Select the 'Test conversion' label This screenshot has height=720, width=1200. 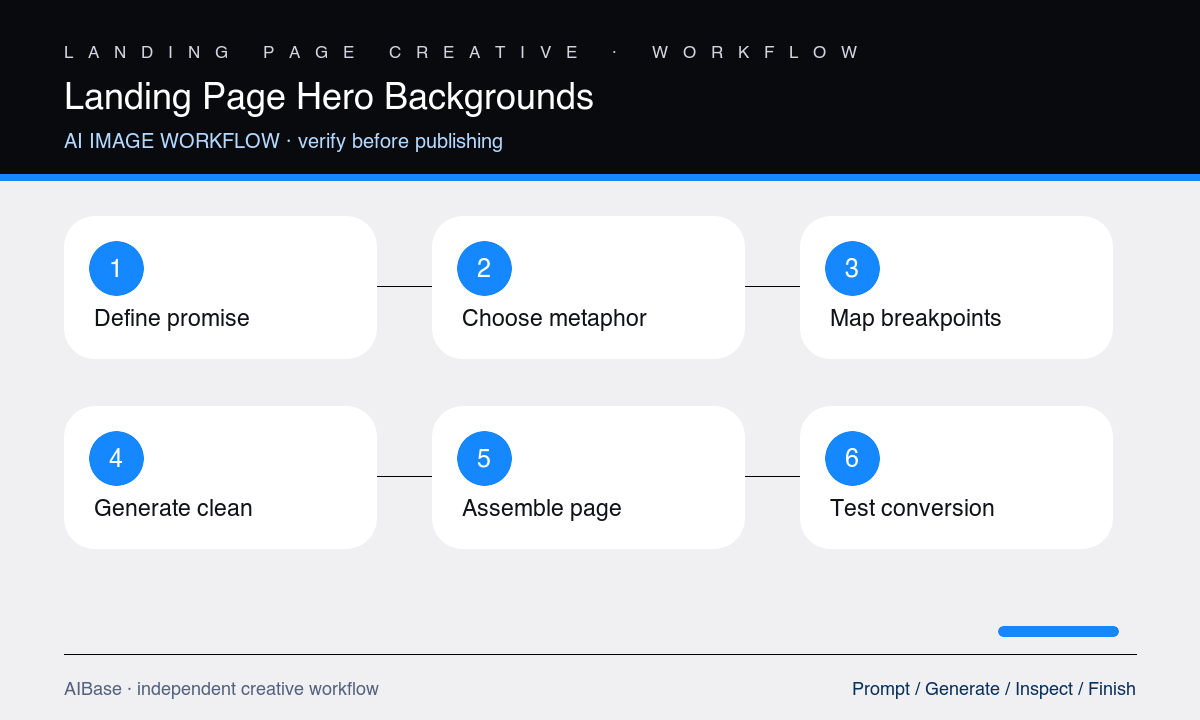point(912,508)
